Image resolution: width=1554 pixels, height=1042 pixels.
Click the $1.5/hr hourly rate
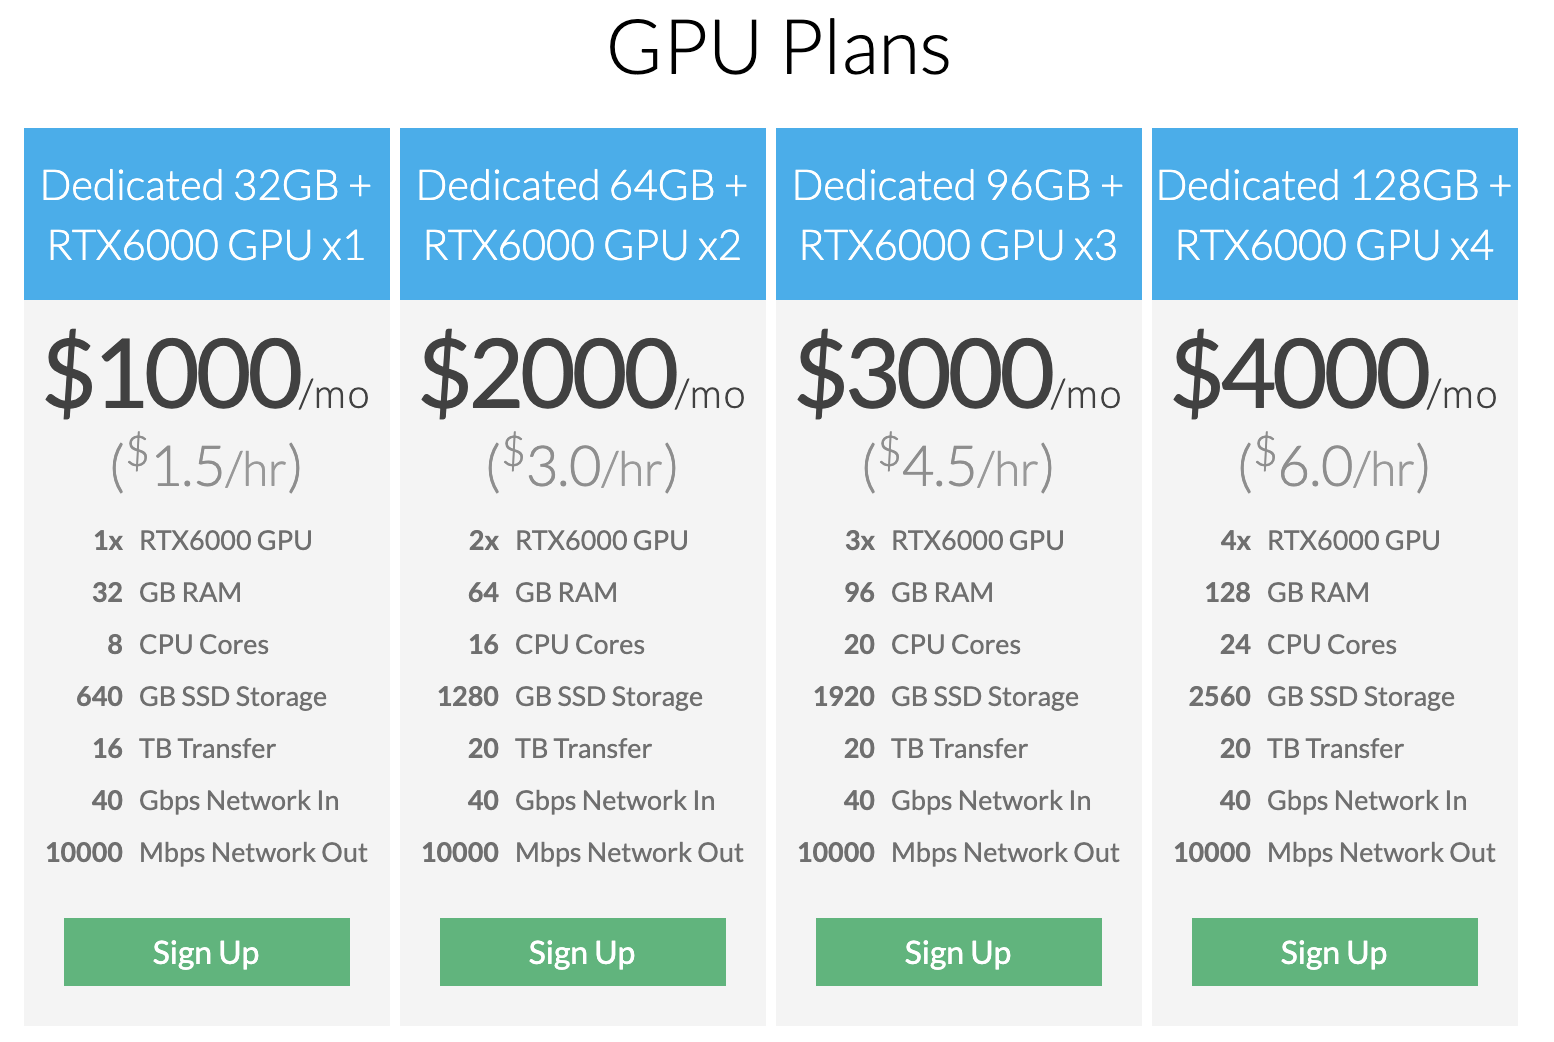[206, 464]
